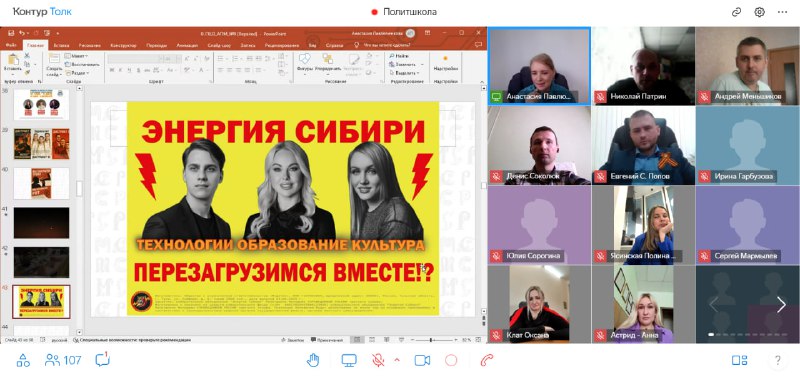Toggle your camera on or off
The image size is (800, 376).
pos(422,361)
